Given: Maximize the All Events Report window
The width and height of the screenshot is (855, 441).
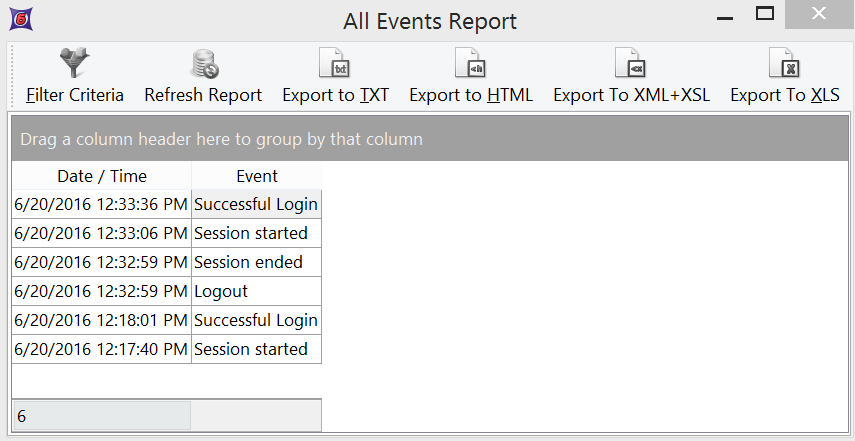Looking at the screenshot, I should click(765, 14).
